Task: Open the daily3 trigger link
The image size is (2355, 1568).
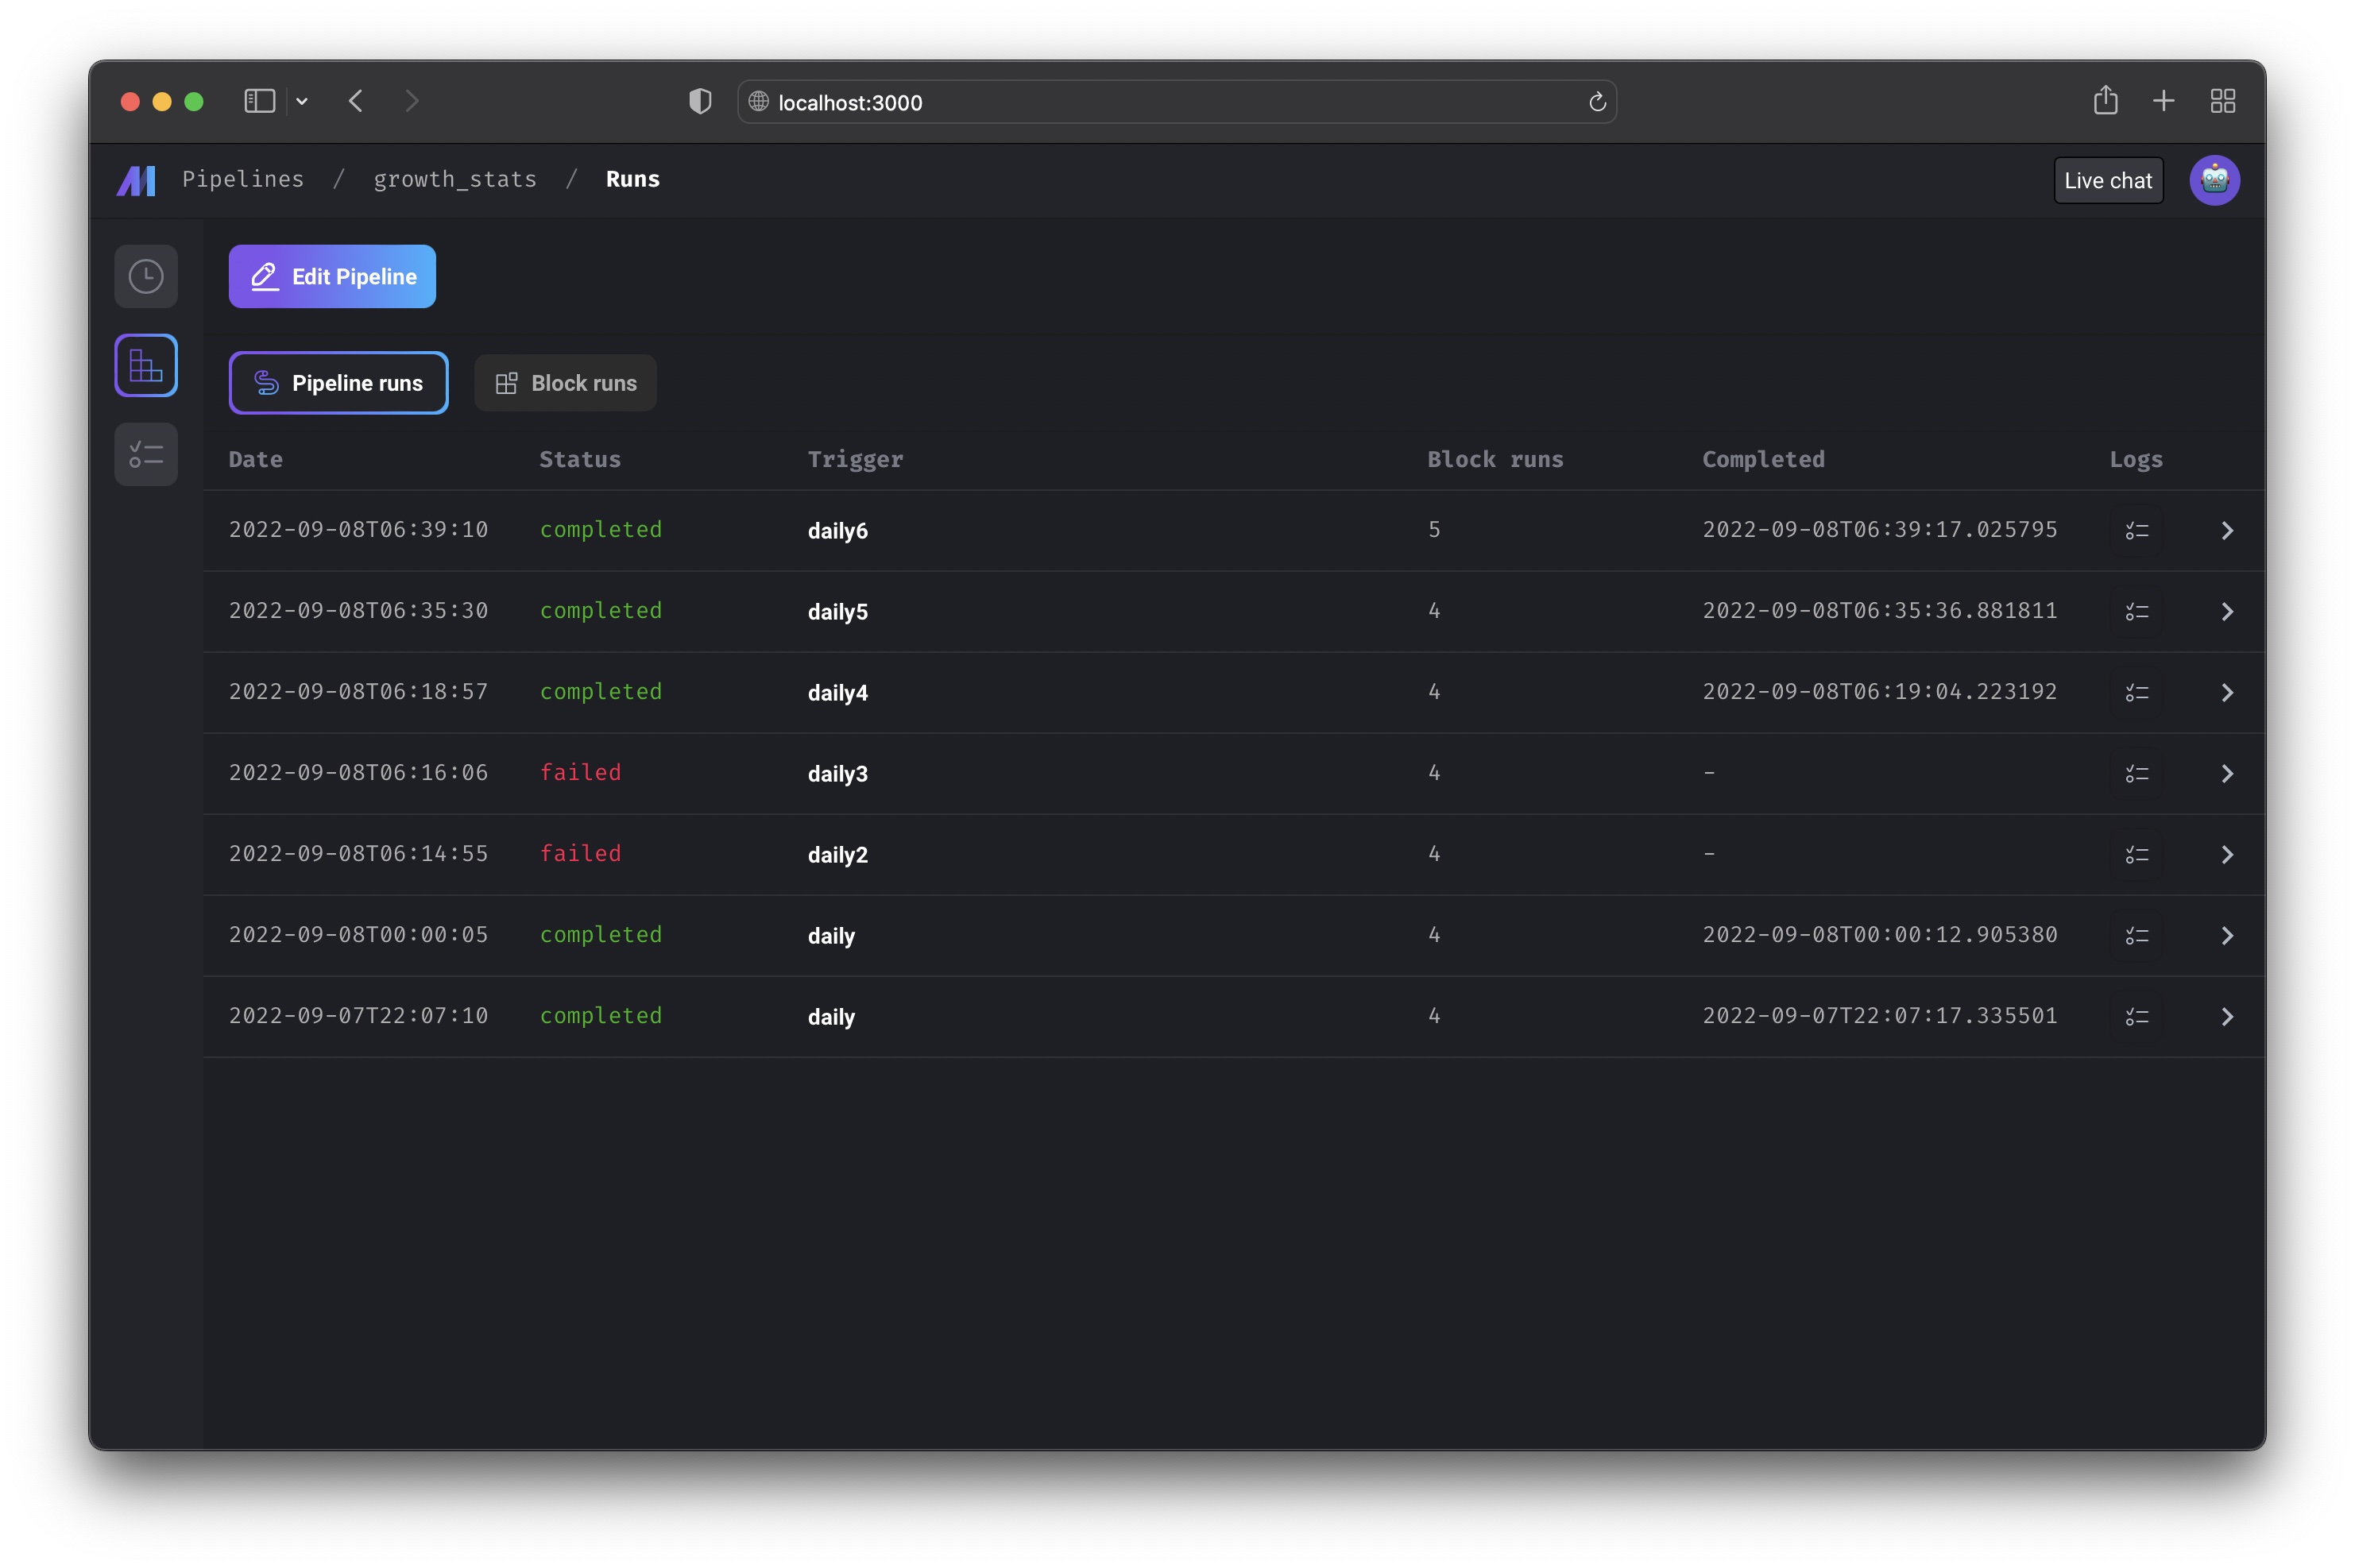Action: click(838, 774)
